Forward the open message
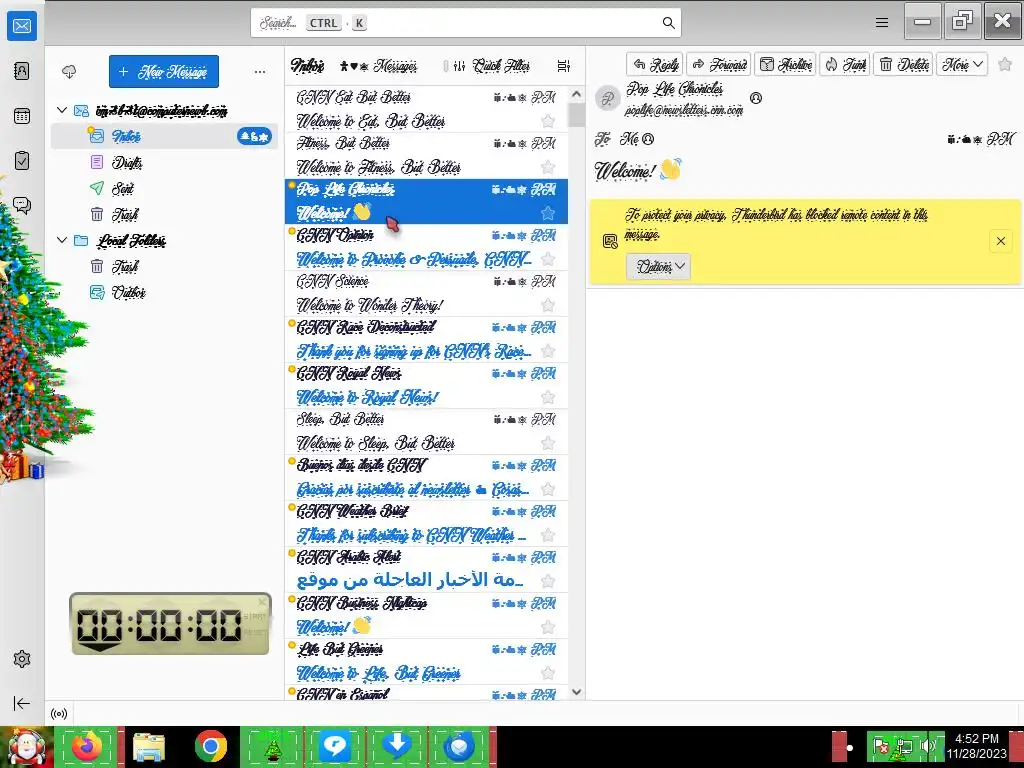Image resolution: width=1024 pixels, height=768 pixels. click(718, 64)
